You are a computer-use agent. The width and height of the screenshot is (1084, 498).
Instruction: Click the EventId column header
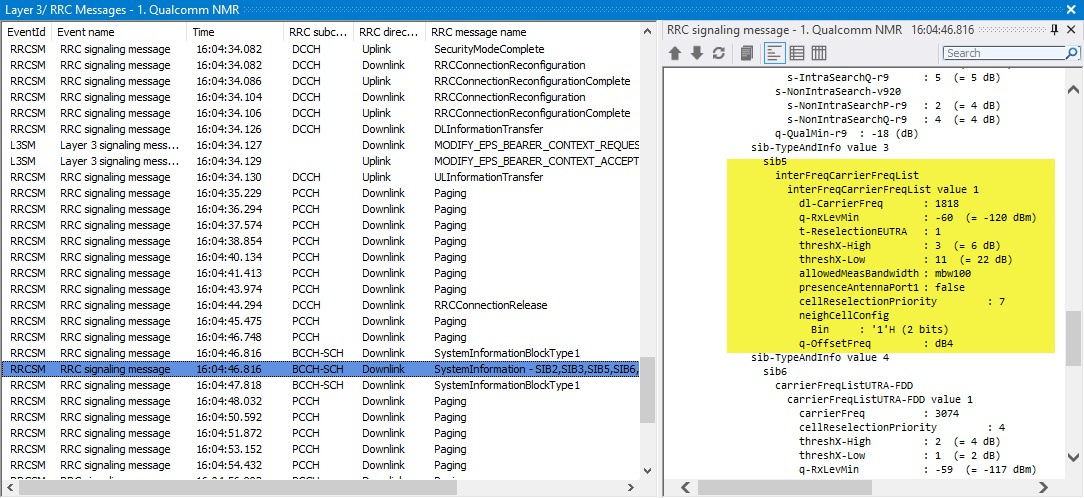(28, 32)
